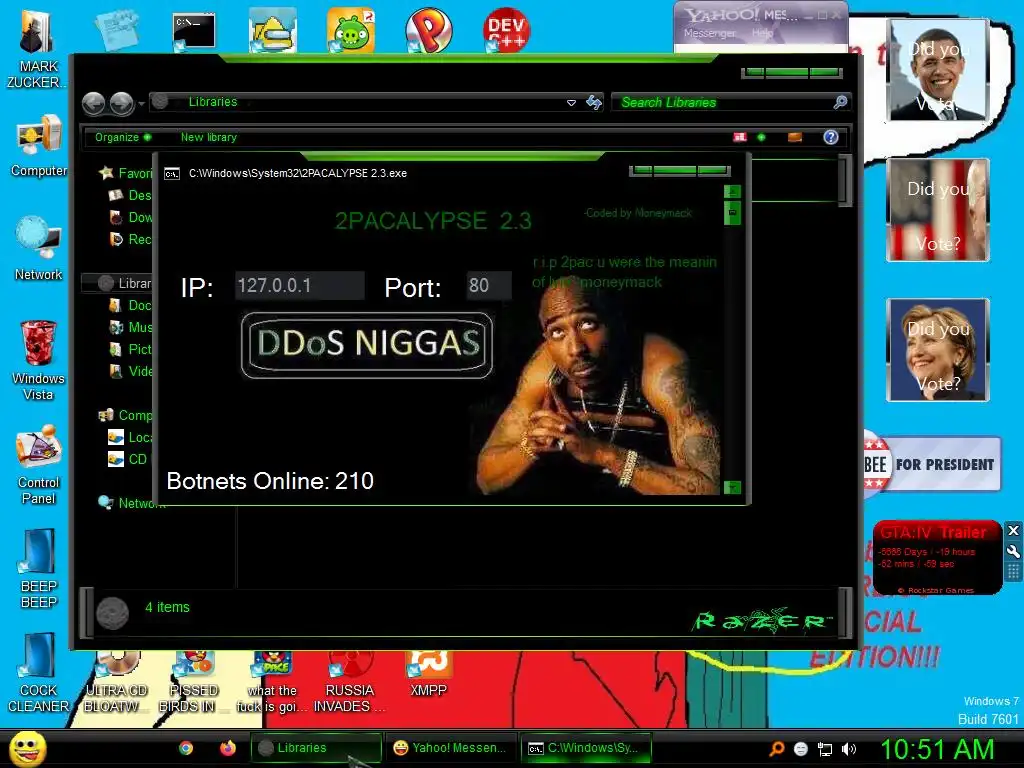Viewport: 1024px width, 768px height.
Task: Open explorer Help question mark icon
Action: click(x=831, y=137)
